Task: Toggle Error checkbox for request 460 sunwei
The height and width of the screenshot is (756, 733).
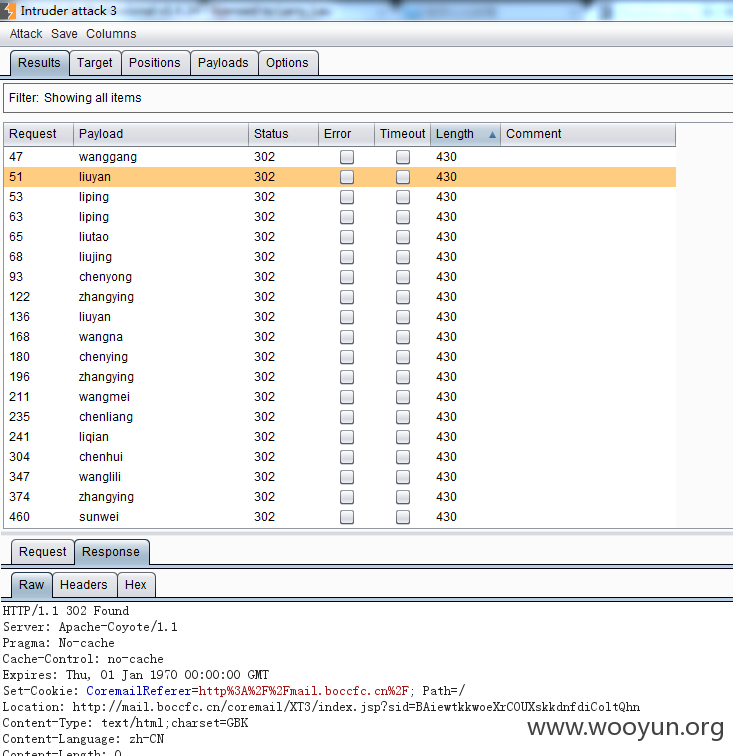Action: click(347, 517)
